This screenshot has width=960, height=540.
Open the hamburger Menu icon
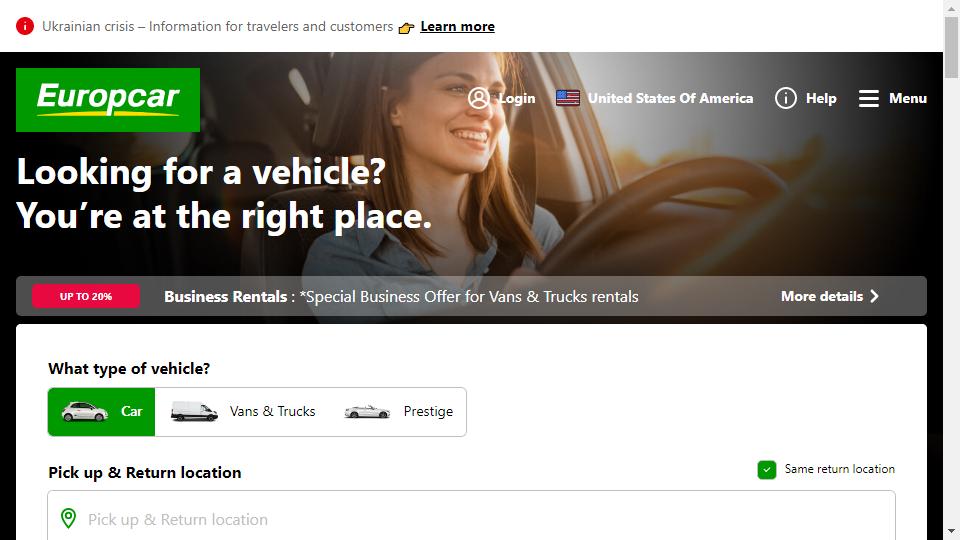868,98
